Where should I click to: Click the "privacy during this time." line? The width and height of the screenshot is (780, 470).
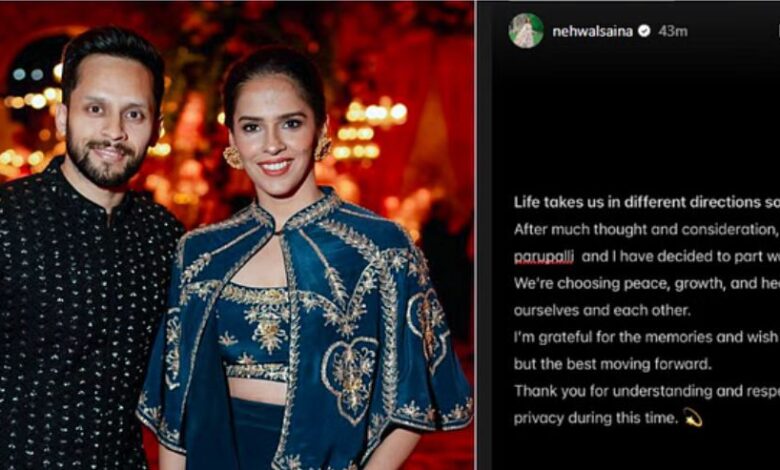pos(596,418)
